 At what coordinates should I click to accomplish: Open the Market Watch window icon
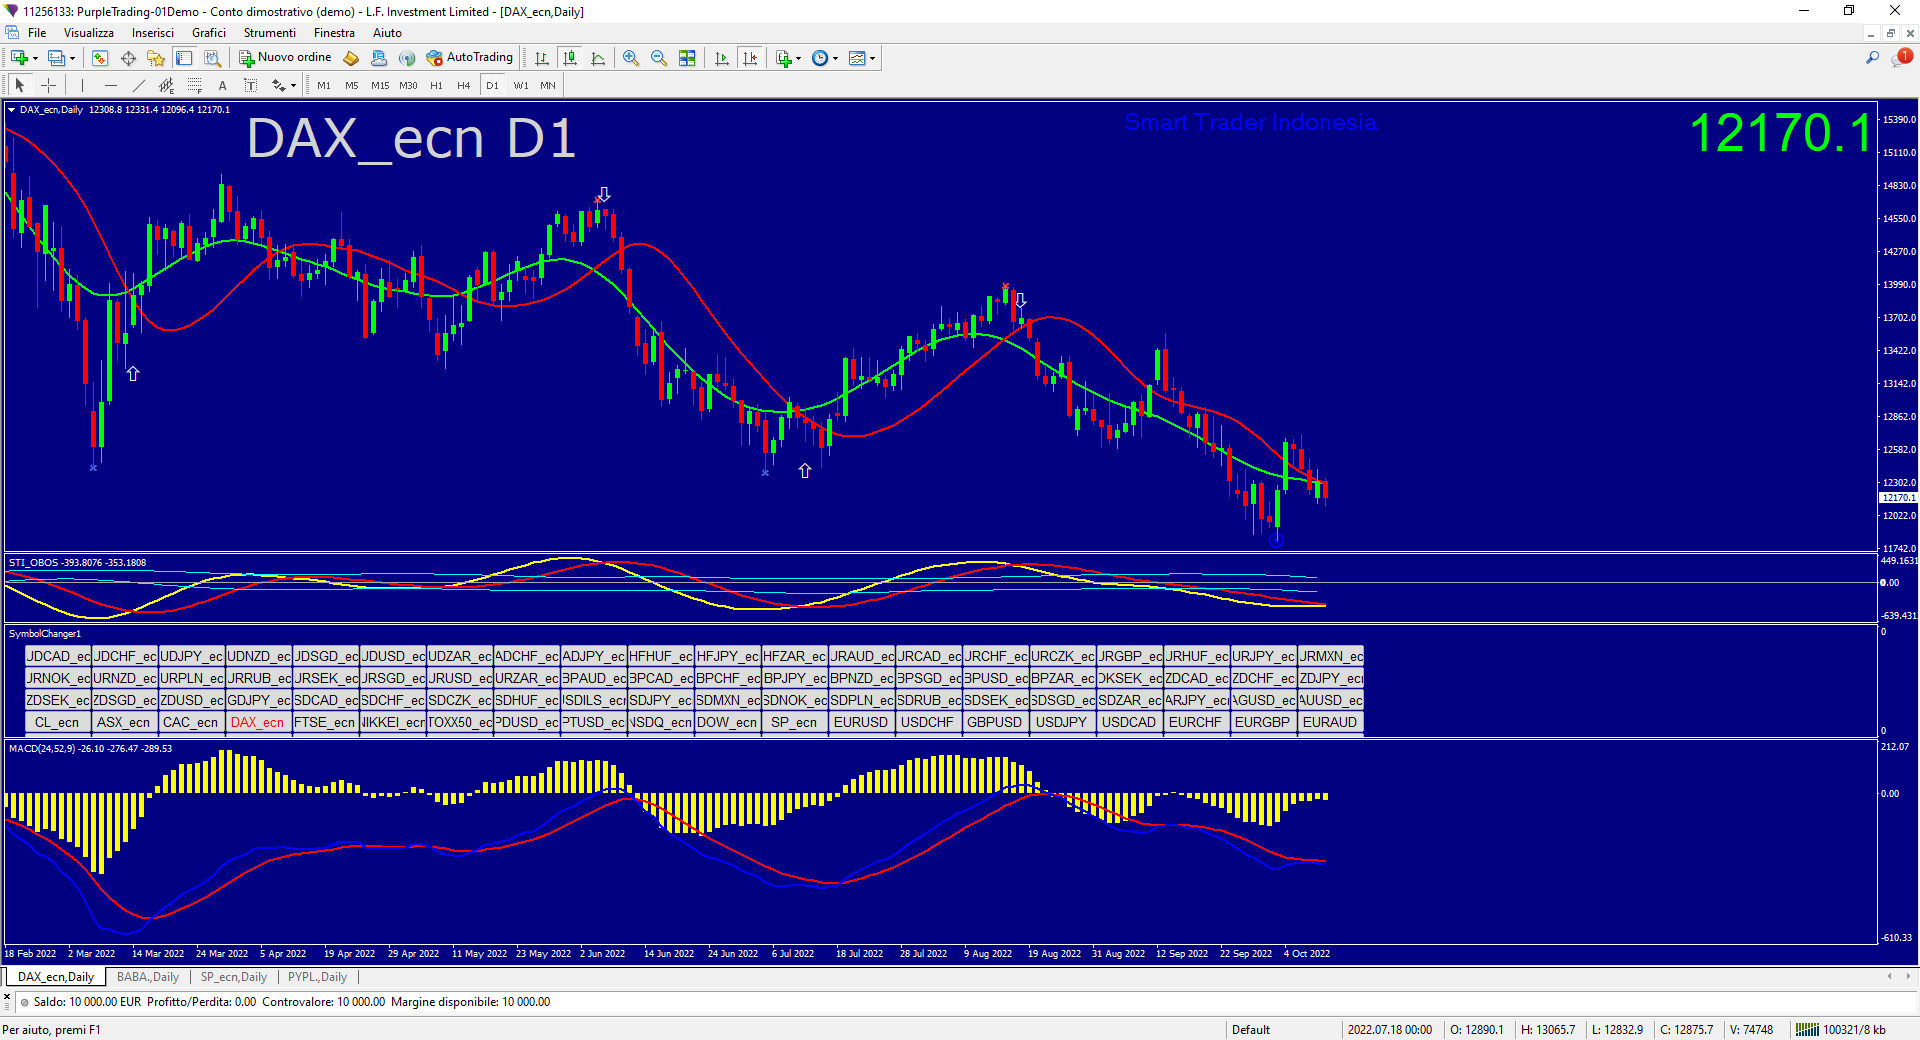click(100, 58)
